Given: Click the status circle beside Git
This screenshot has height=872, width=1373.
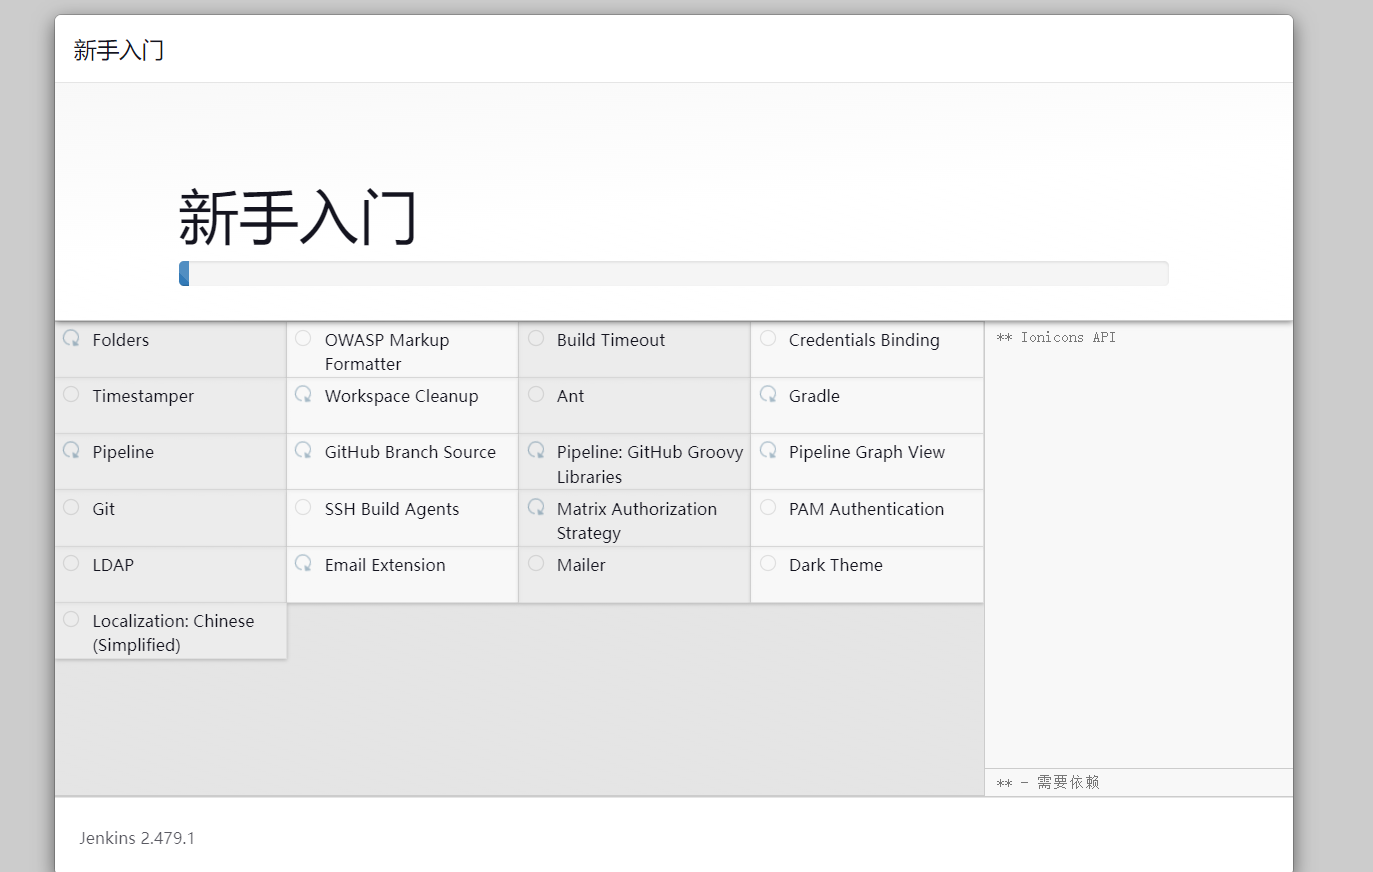Looking at the screenshot, I should click(x=71, y=507).
